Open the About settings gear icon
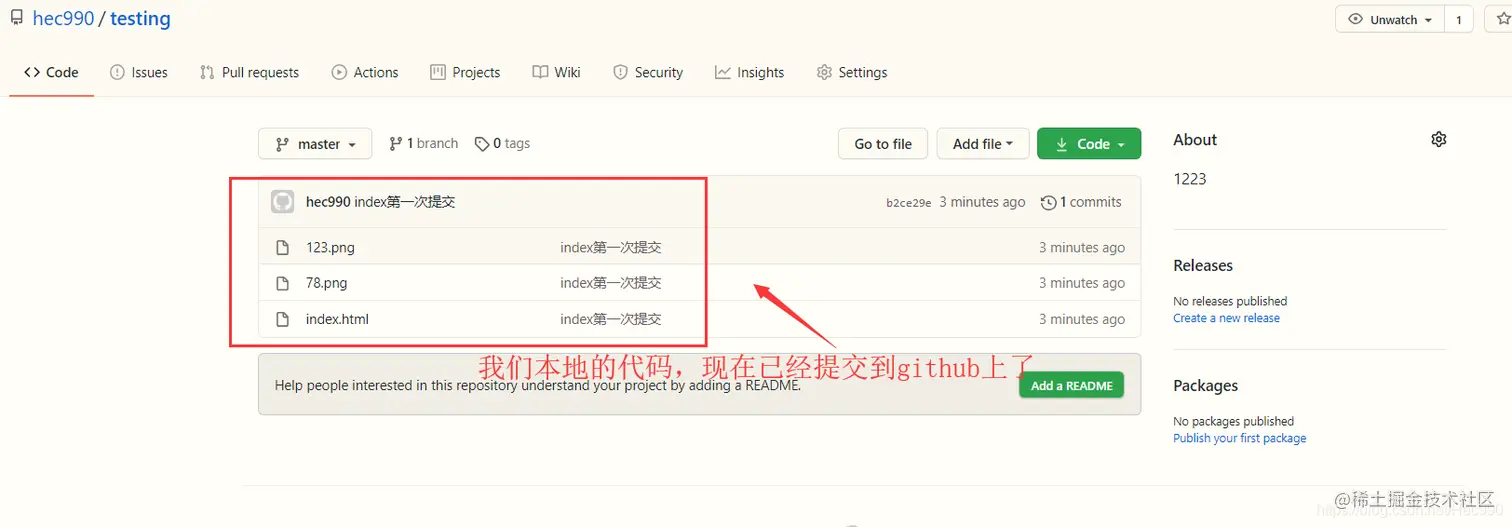Image resolution: width=1512 pixels, height=527 pixels. [x=1439, y=139]
